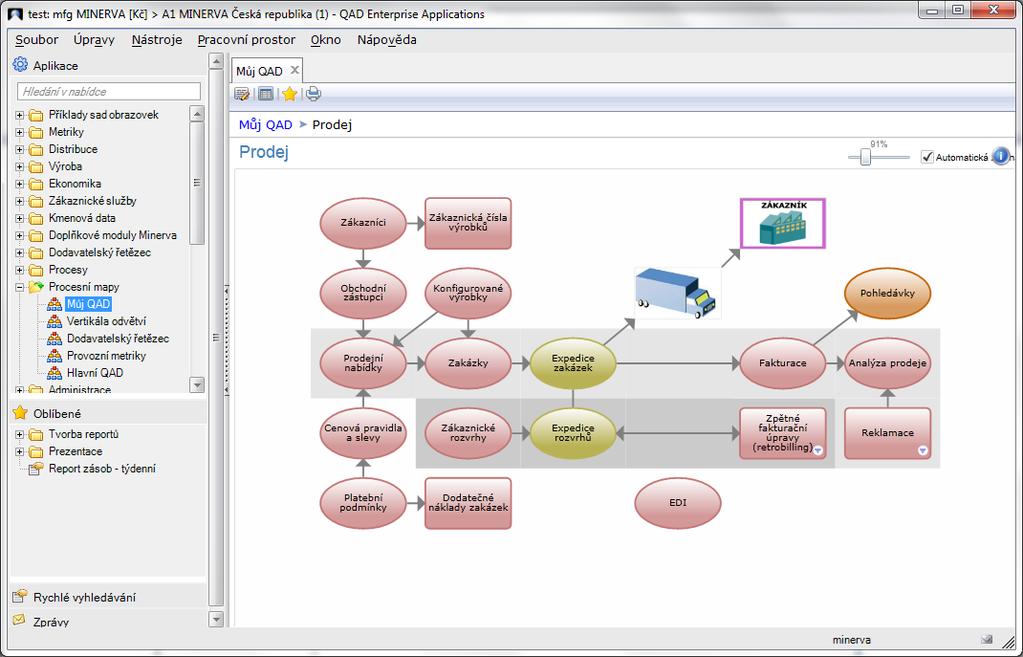Expand the Příklady sad obrazovek folder

click(x=20, y=115)
